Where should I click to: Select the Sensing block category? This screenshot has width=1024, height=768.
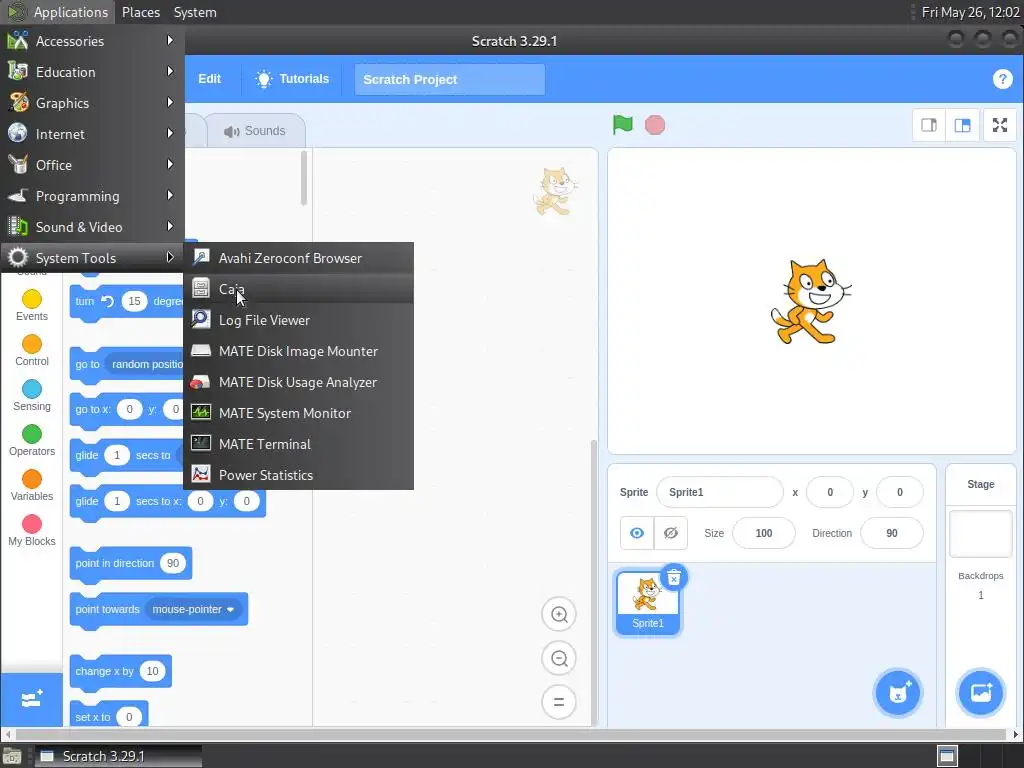31,396
